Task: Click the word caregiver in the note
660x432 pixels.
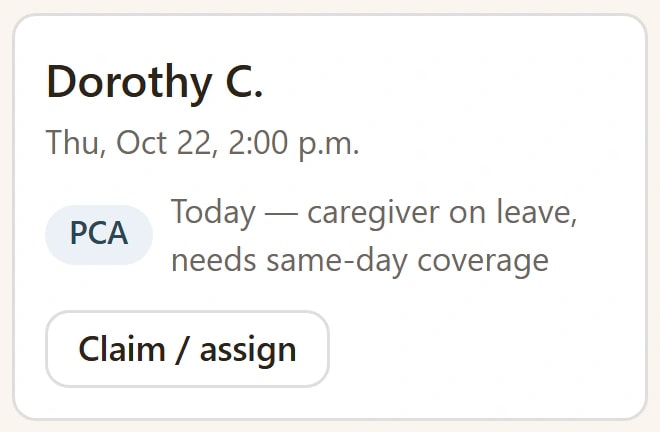Action: coord(374,213)
